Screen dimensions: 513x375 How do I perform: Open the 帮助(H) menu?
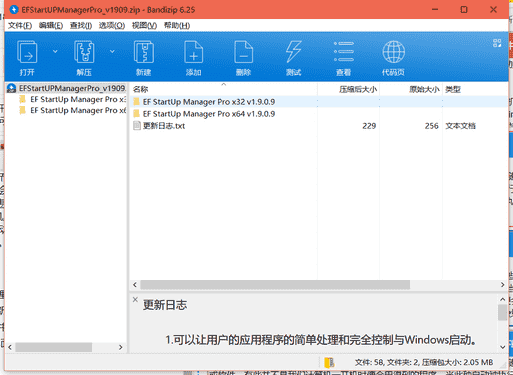click(x=177, y=26)
